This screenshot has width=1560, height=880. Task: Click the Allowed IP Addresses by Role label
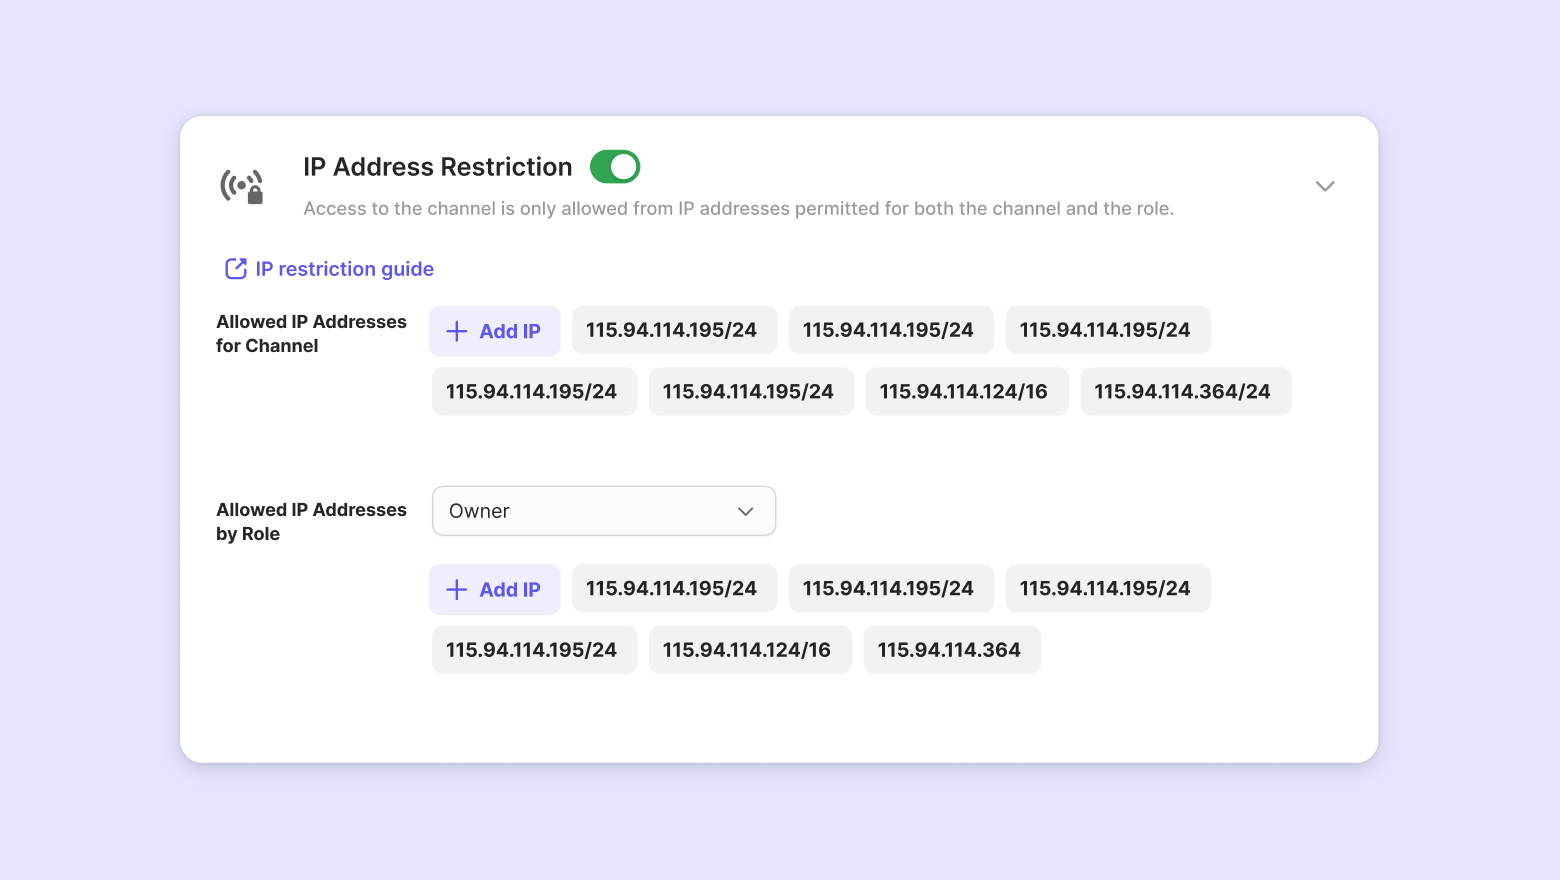pos(311,522)
